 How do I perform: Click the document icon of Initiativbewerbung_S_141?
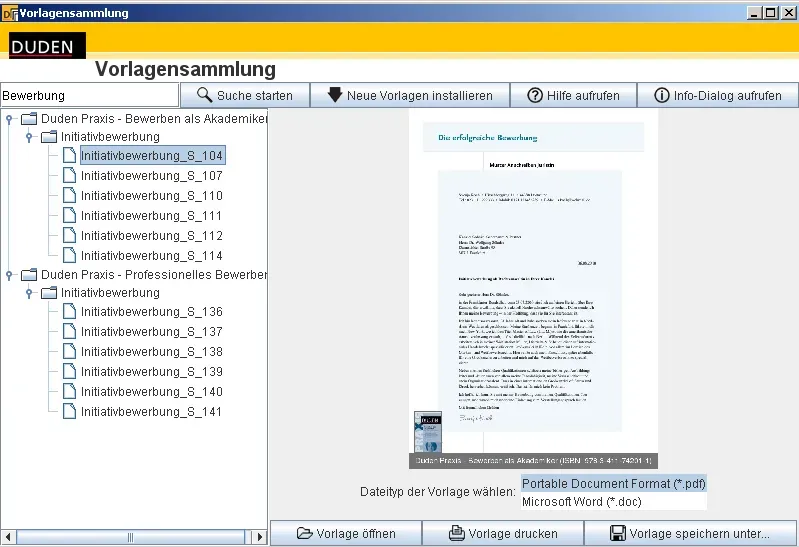pos(69,411)
